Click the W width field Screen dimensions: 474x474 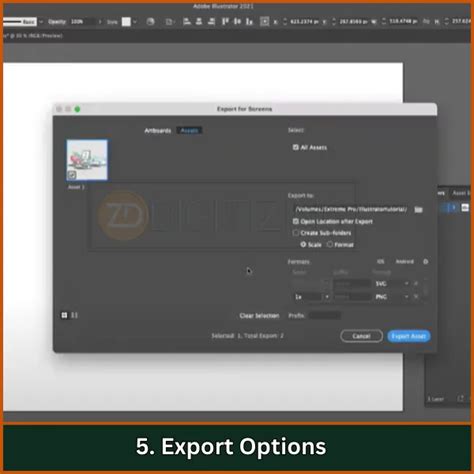coord(403,22)
